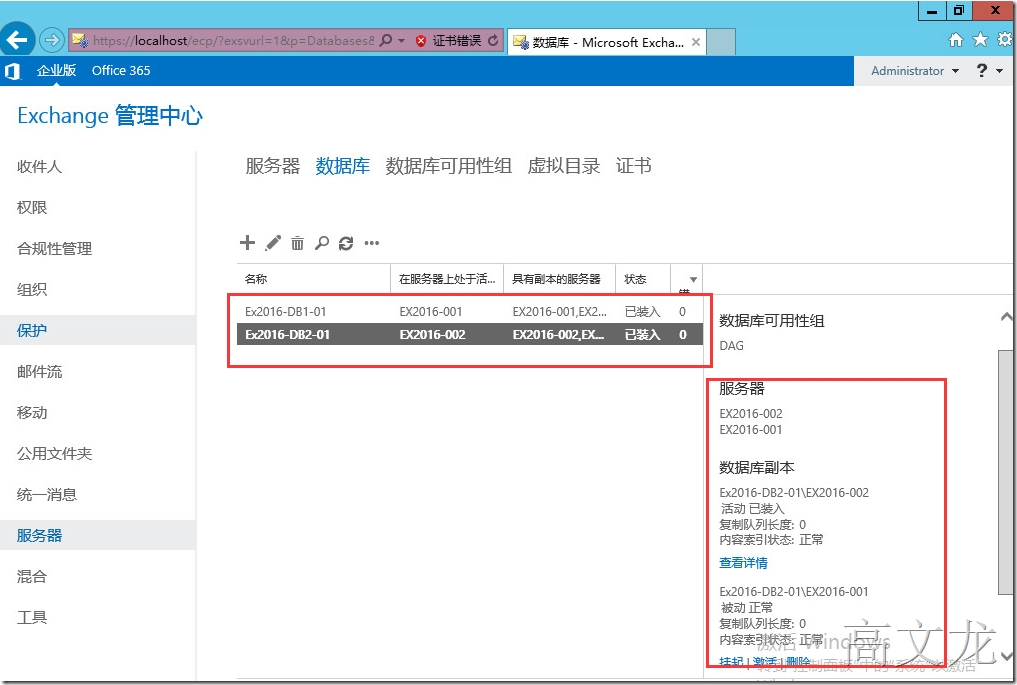This screenshot has height=685, width=1017.
Task: Open the 证书 tab
Action: [x=634, y=166]
